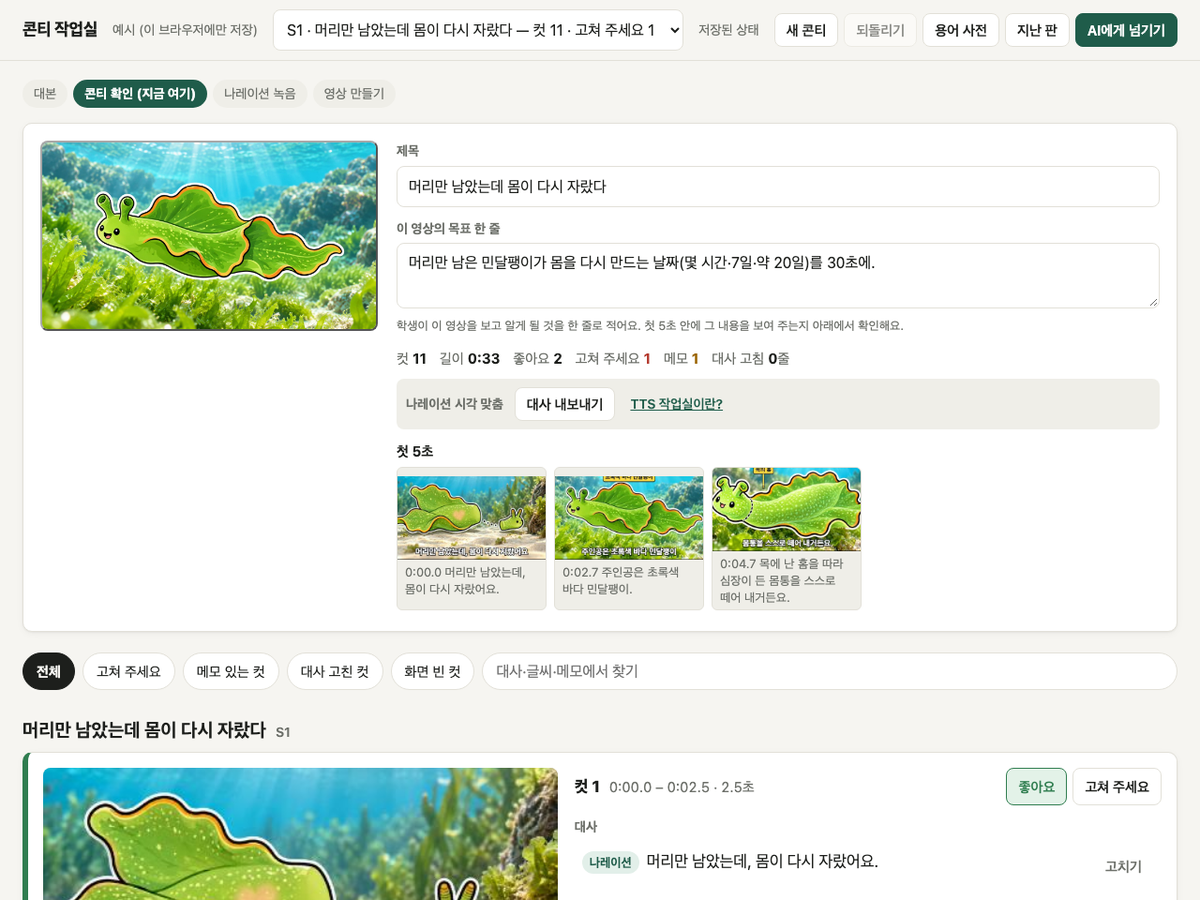Click the large sea slug cover image
This screenshot has height=900, width=1200.
point(209,236)
